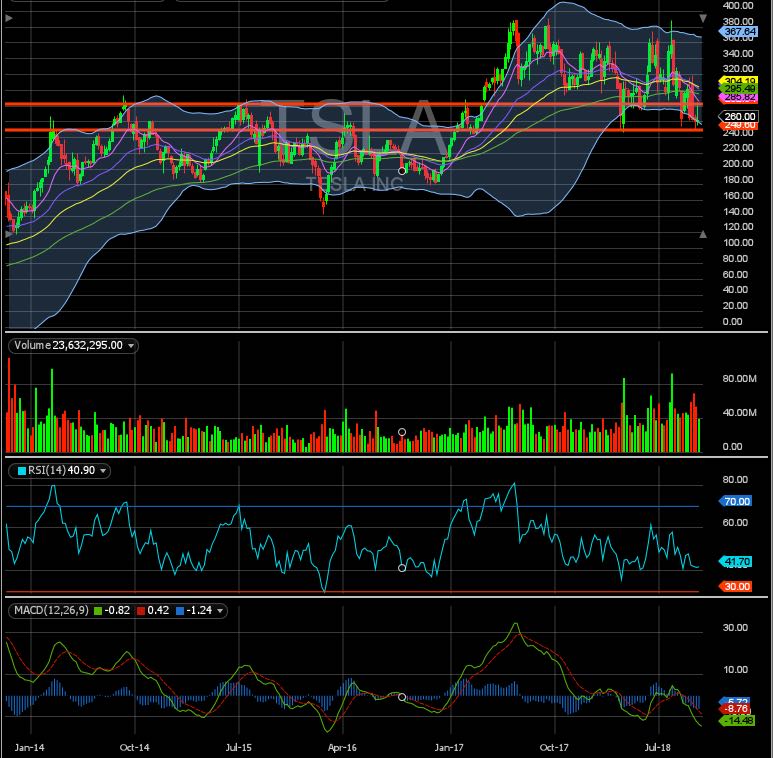Screen dimensions: 773x758
Task: Click the green MACD line color square
Action: [98, 611]
